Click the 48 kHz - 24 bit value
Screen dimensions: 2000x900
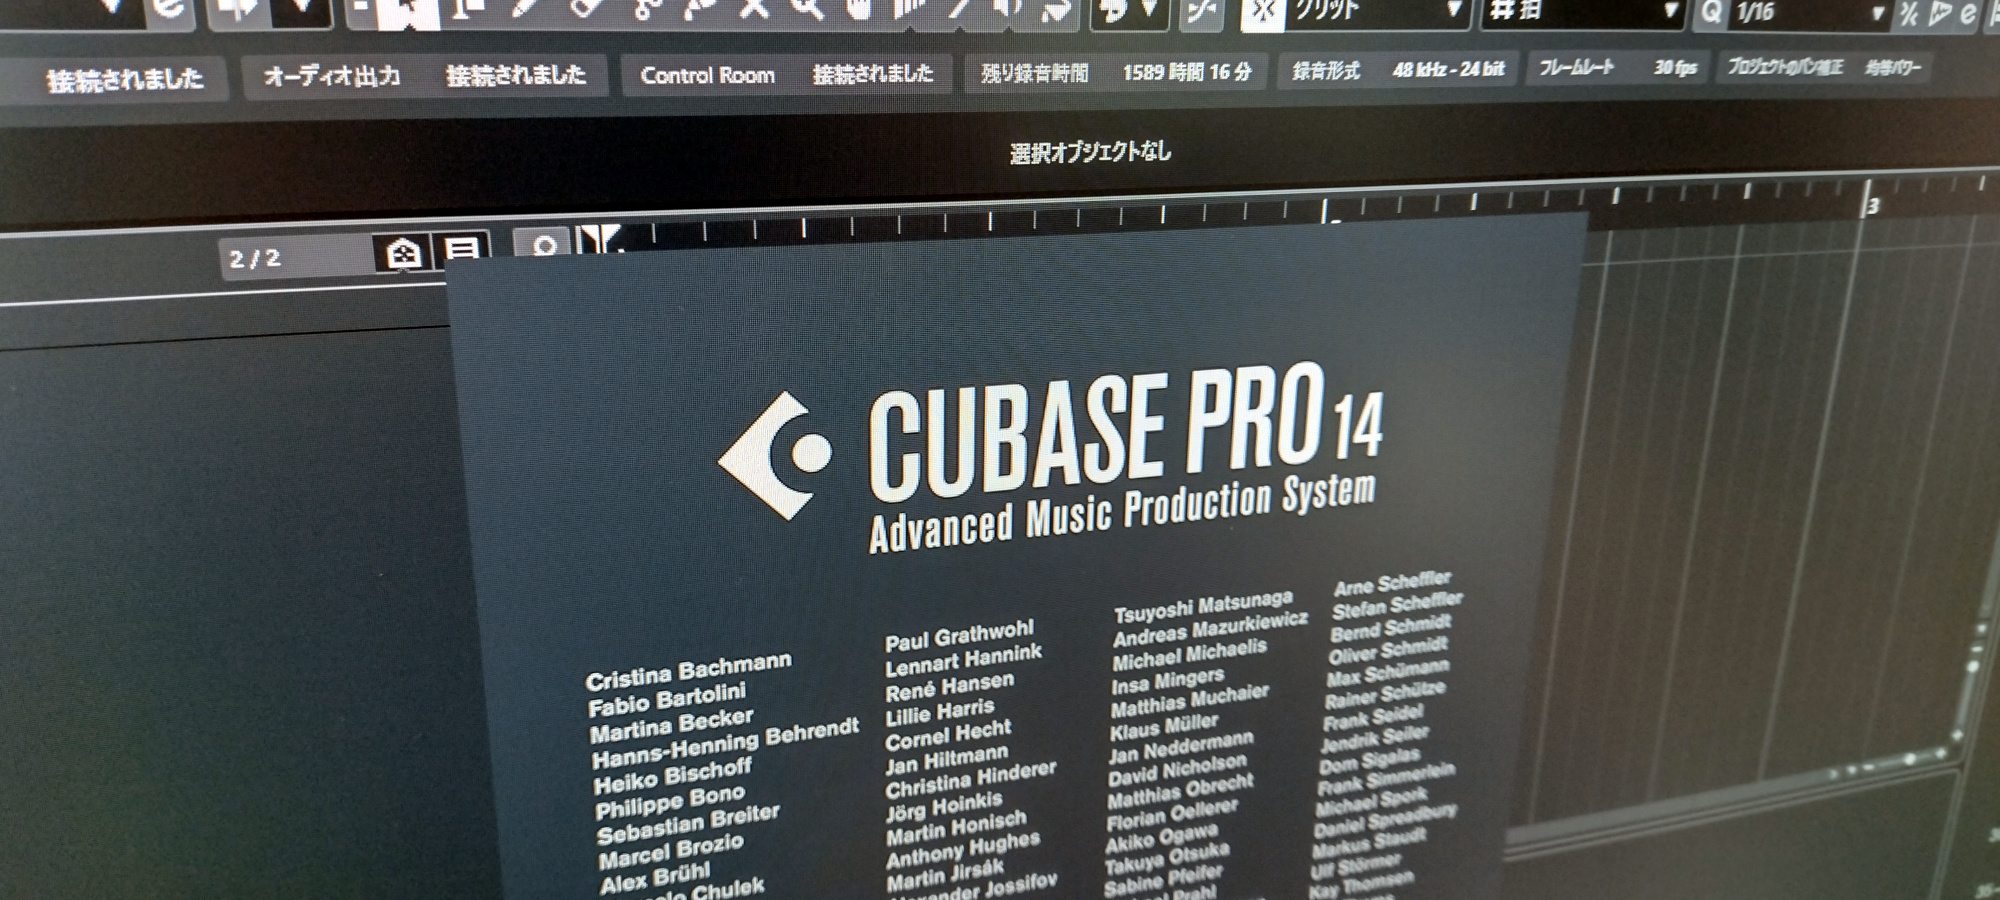[1448, 70]
